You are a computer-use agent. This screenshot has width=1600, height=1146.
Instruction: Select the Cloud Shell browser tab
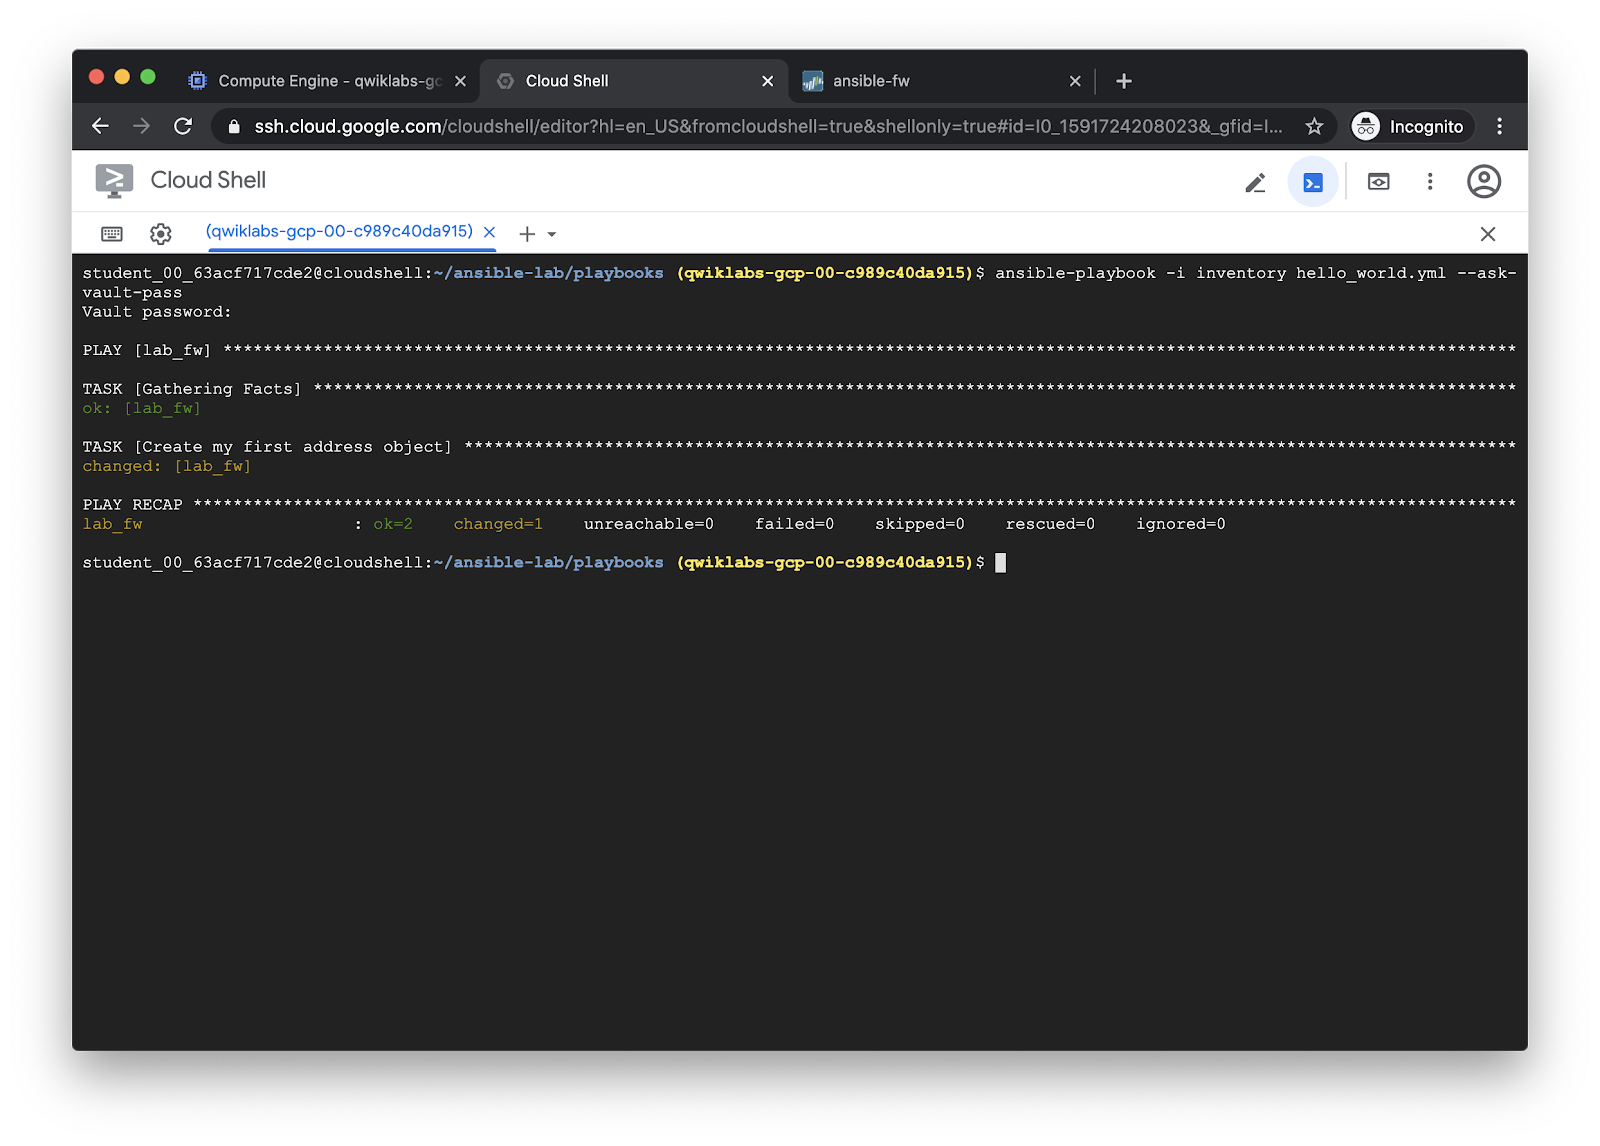634,81
